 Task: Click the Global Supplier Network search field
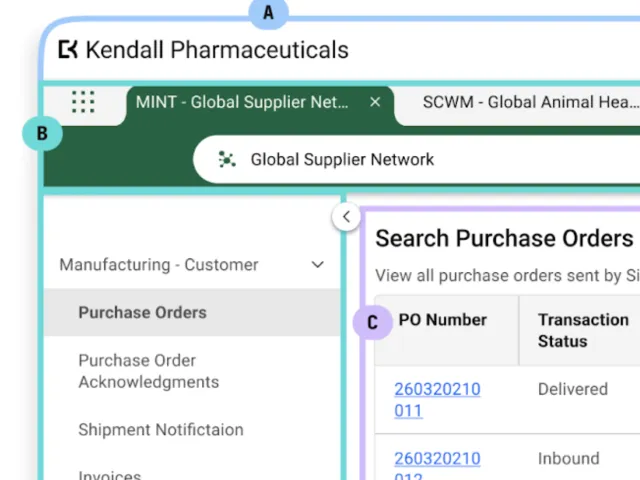click(417, 159)
